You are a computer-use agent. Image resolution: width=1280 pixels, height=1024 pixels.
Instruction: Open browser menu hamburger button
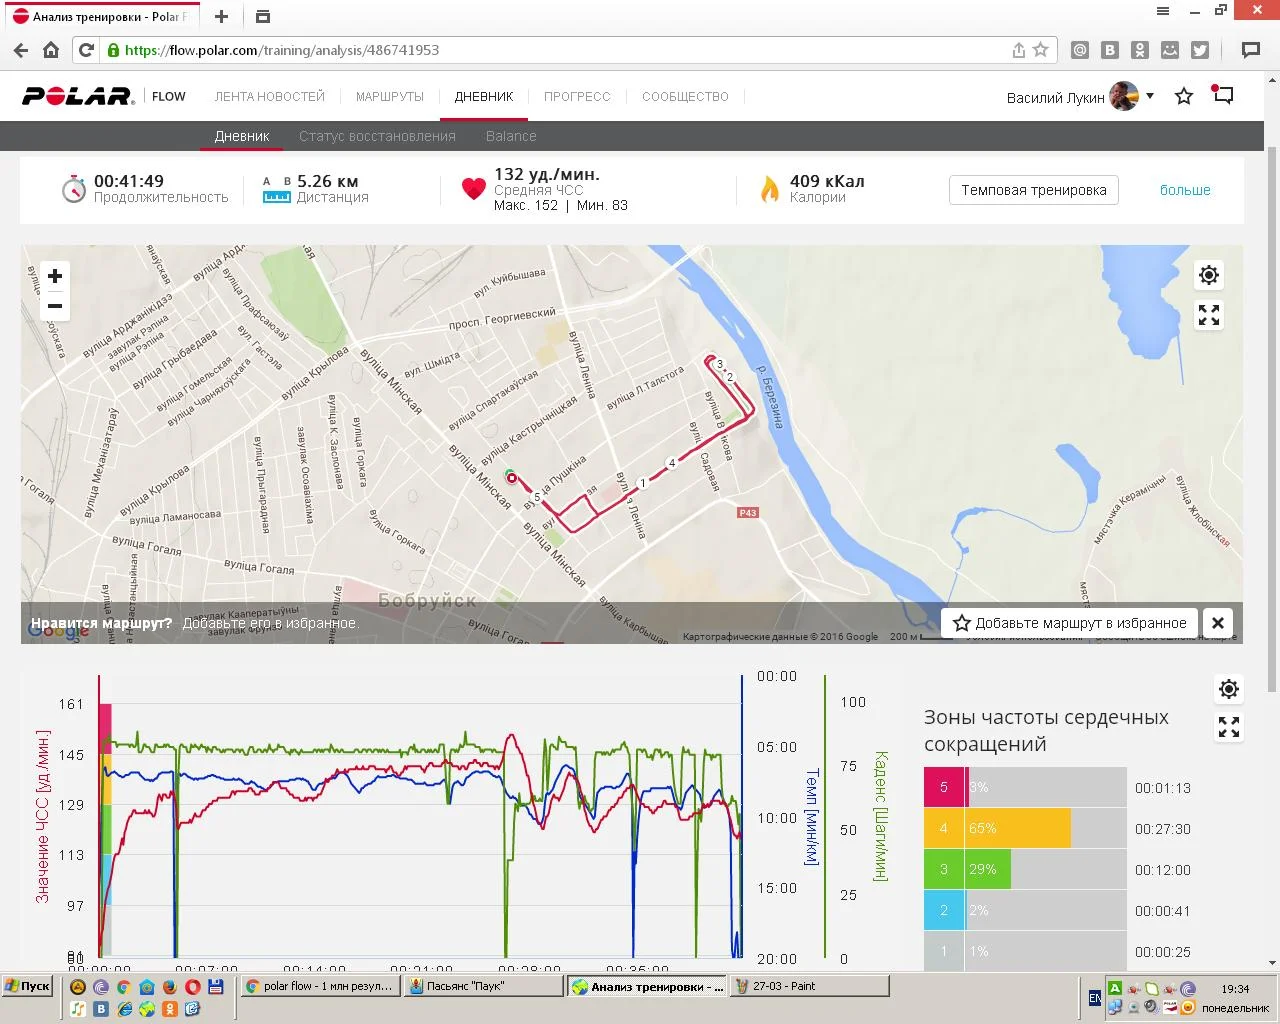(1163, 11)
